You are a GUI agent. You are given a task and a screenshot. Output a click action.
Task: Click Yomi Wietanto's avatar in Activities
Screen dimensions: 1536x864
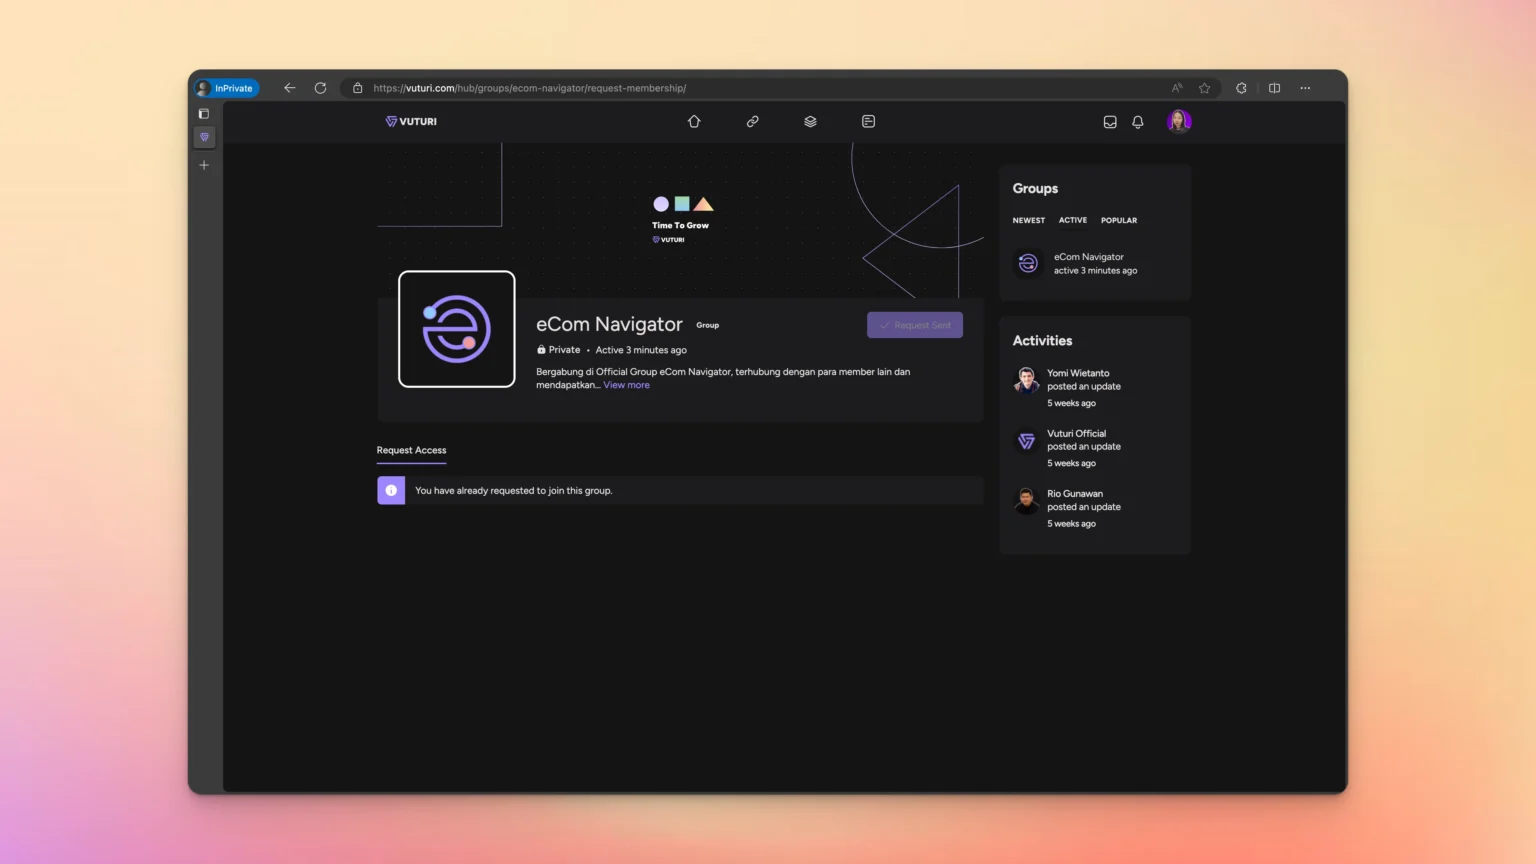tap(1026, 380)
